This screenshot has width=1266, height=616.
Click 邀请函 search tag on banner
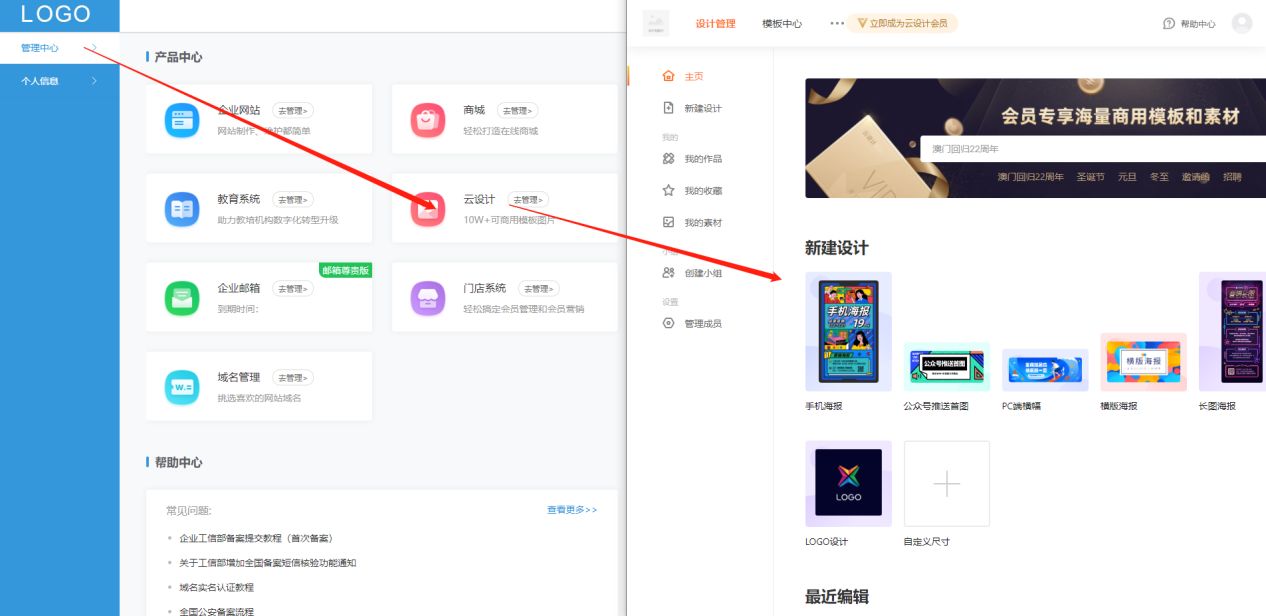pyautogui.click(x=1196, y=176)
